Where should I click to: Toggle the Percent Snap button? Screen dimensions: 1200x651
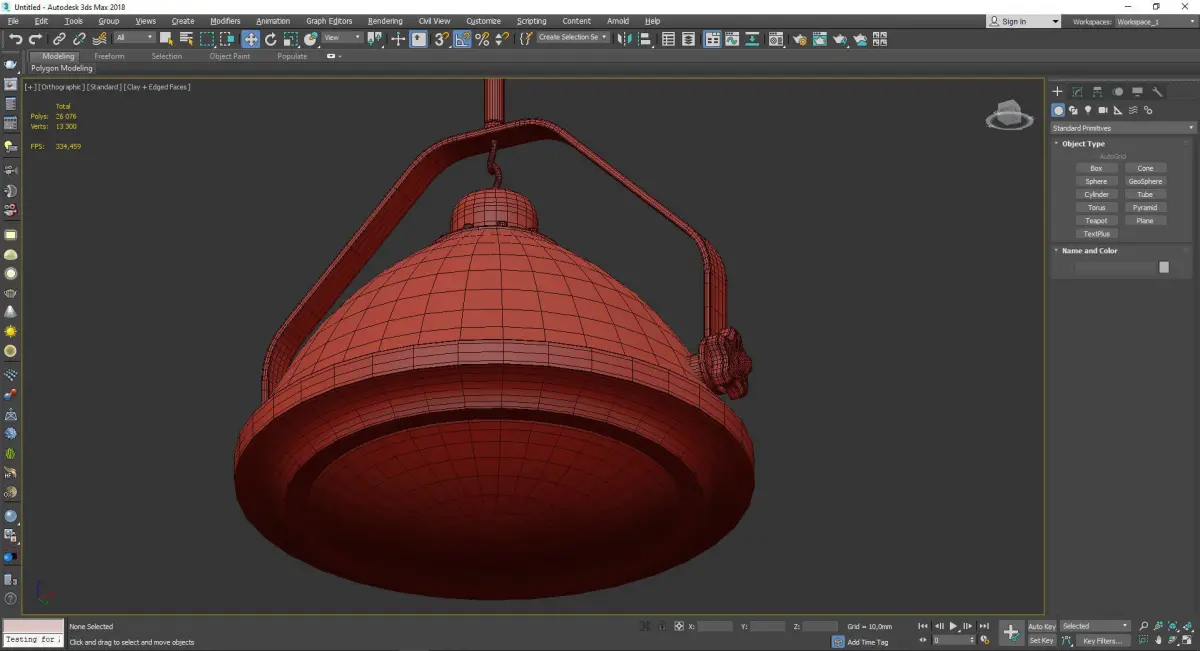click(x=482, y=39)
